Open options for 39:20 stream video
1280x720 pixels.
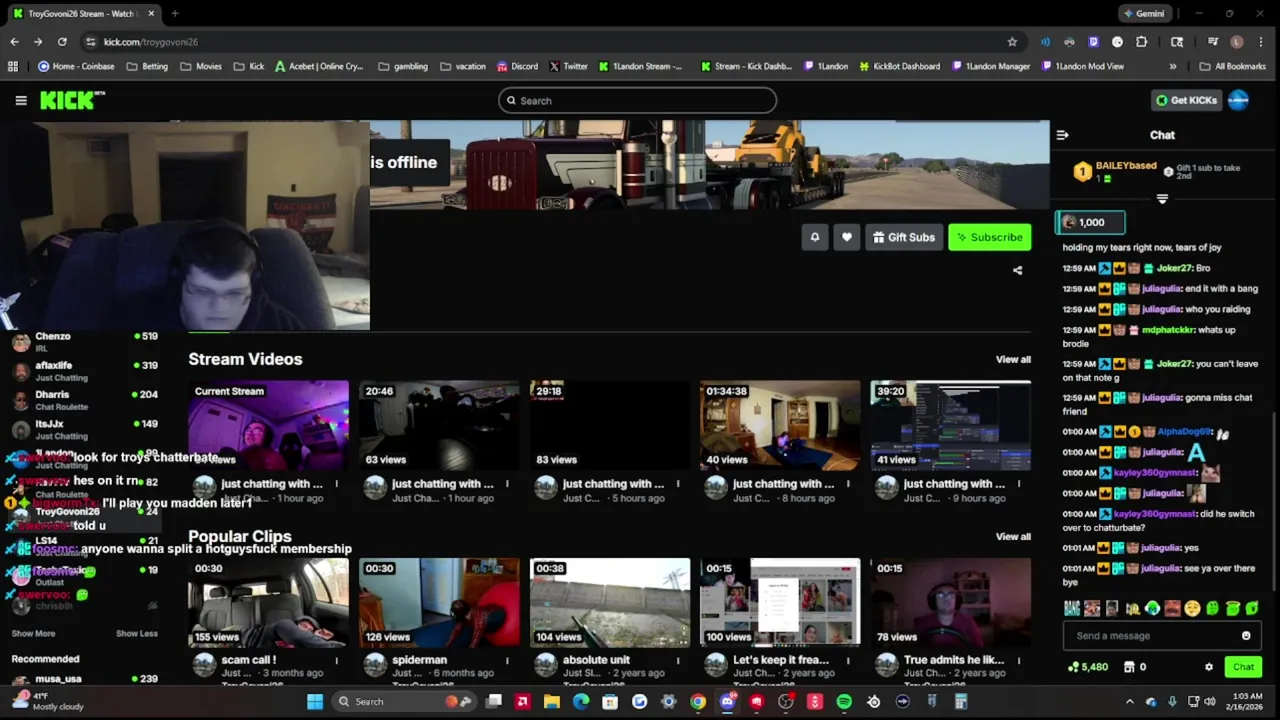(1018, 484)
